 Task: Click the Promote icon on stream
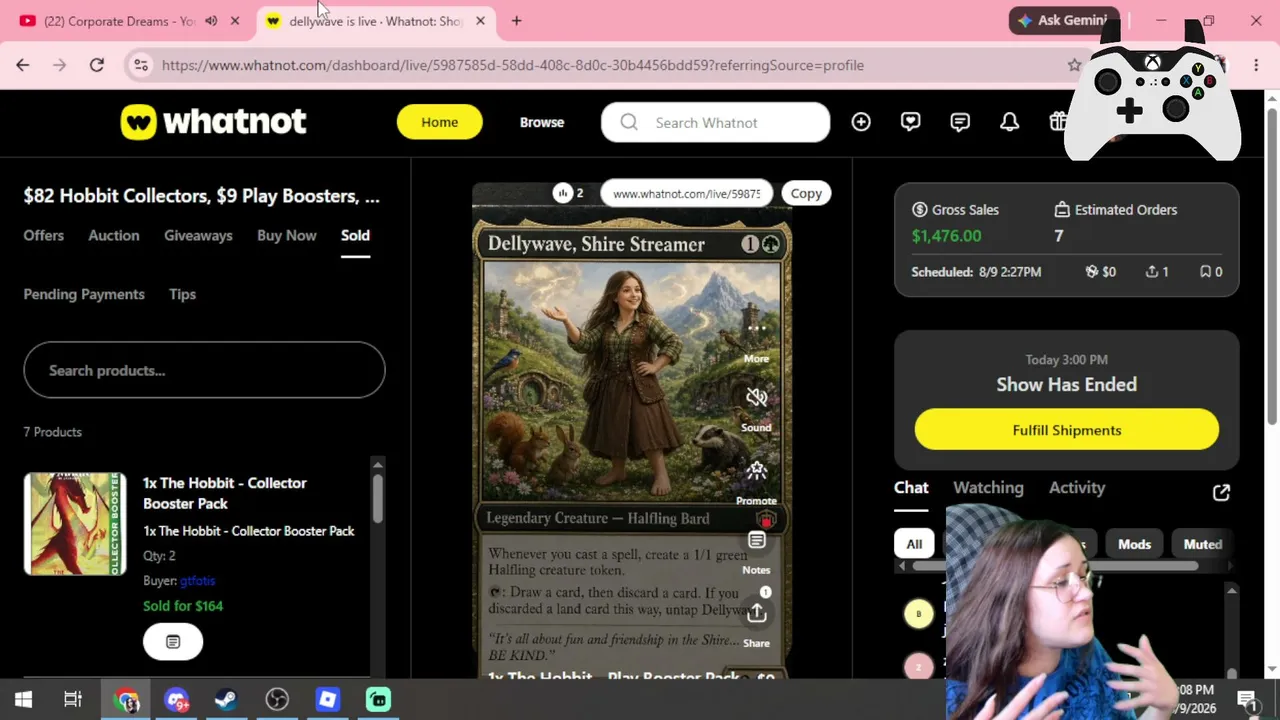(756, 470)
